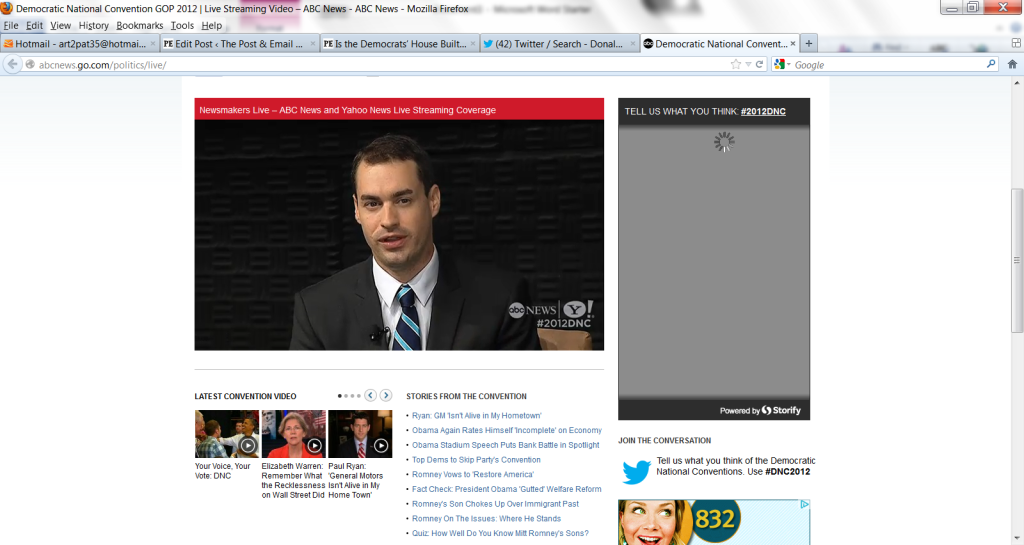Image resolution: width=1024 pixels, height=545 pixels.
Task: Advance video carousel with next arrow
Action: click(x=386, y=396)
